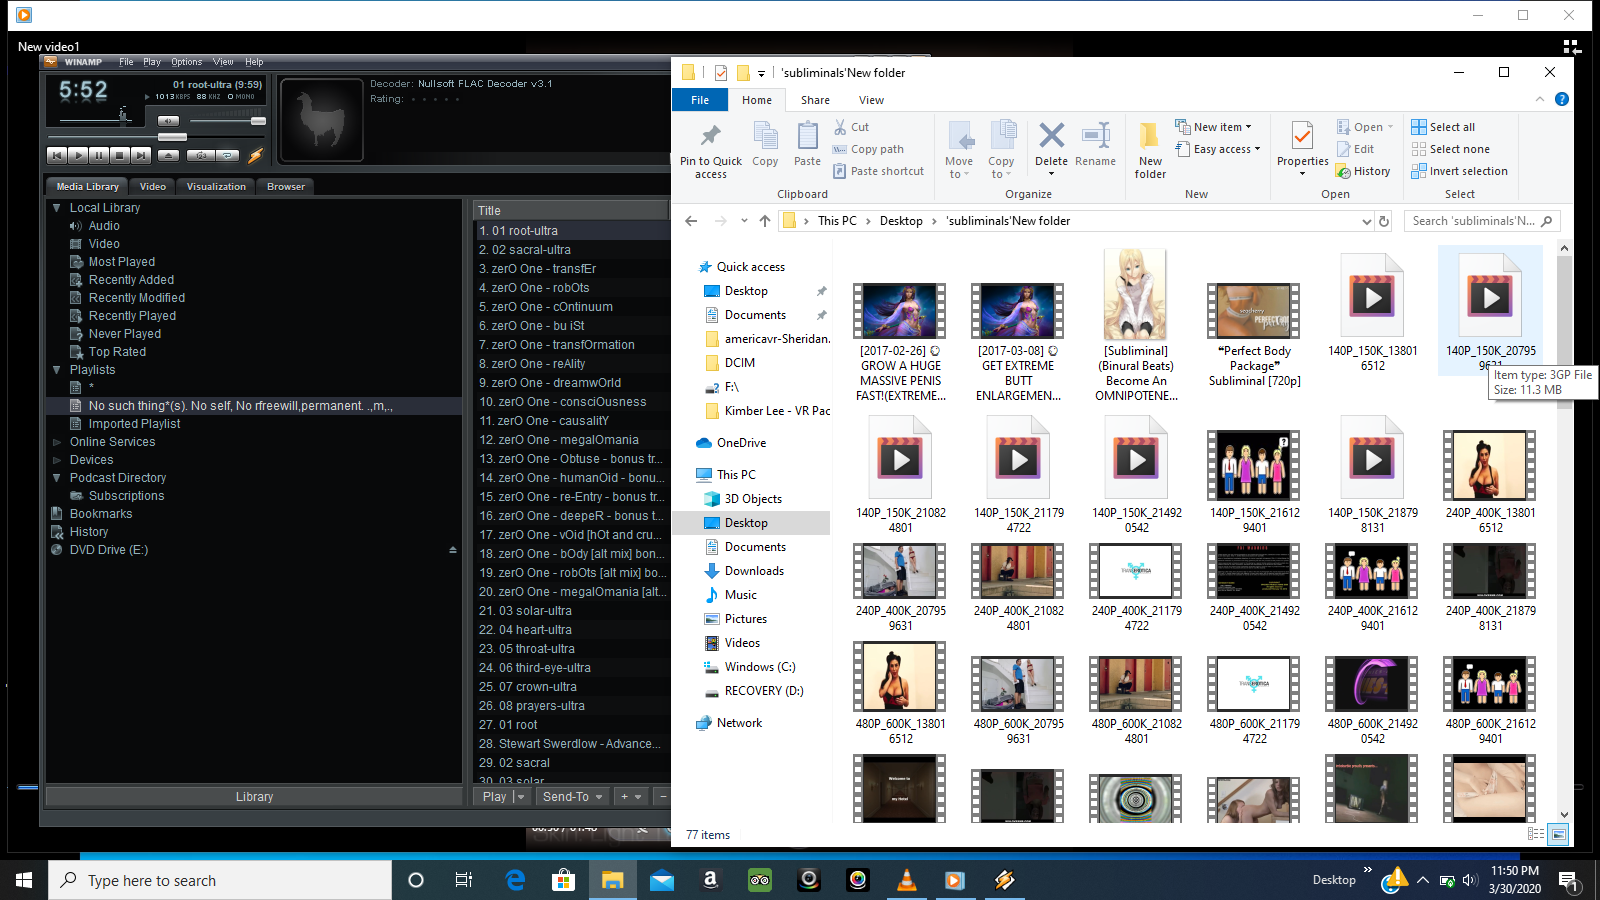Click the New folder icon
The image size is (1600, 900).
click(x=1150, y=135)
